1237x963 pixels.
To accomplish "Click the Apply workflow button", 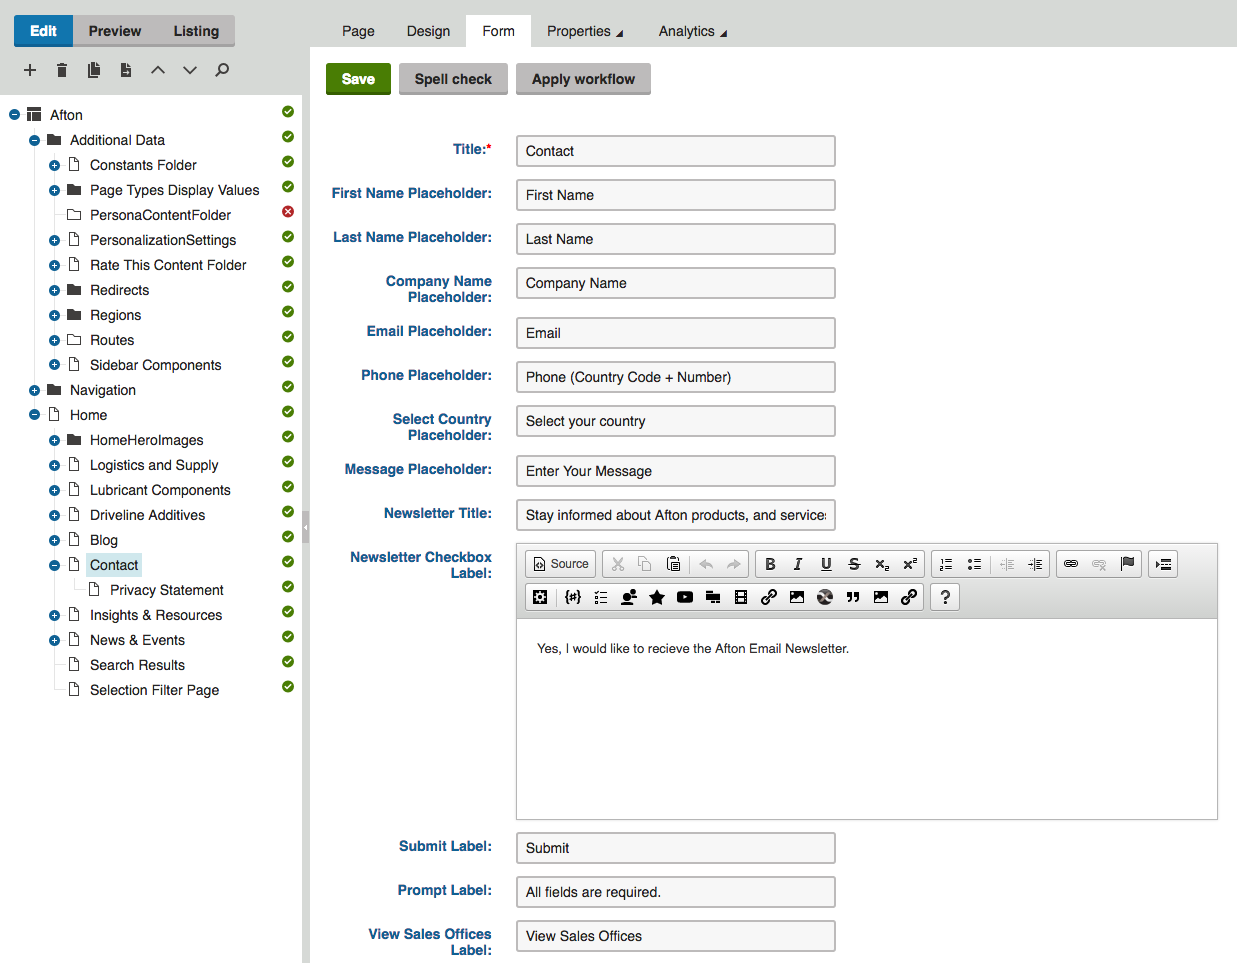I will pyautogui.click(x=583, y=79).
